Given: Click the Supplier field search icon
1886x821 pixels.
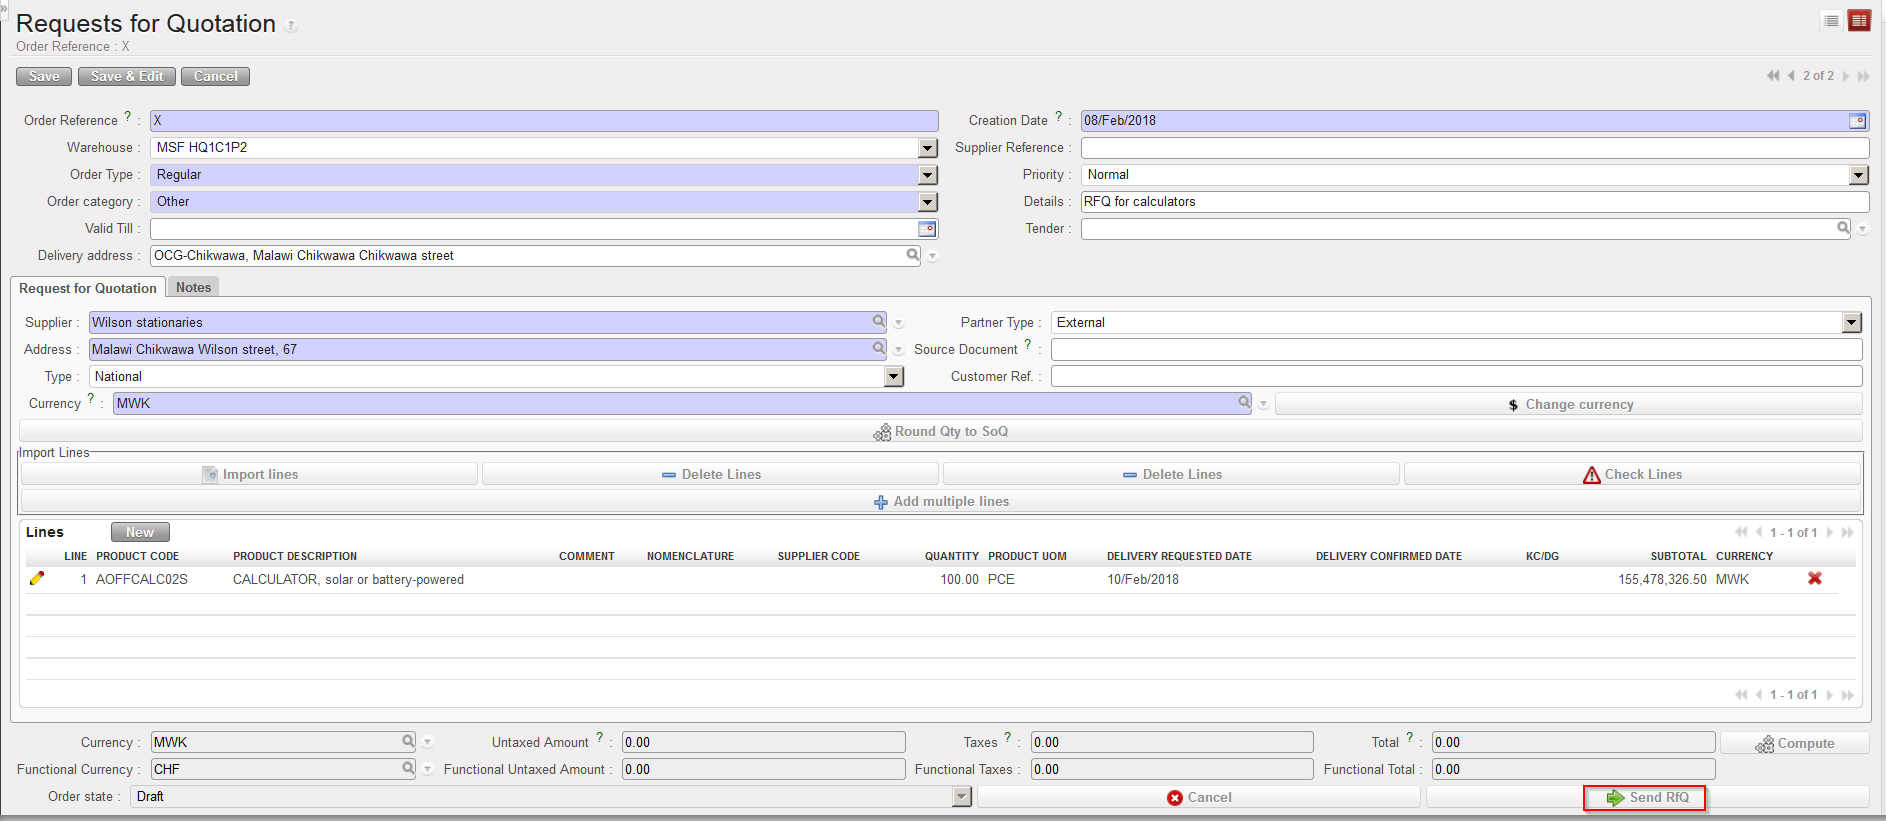Looking at the screenshot, I should point(878,321).
